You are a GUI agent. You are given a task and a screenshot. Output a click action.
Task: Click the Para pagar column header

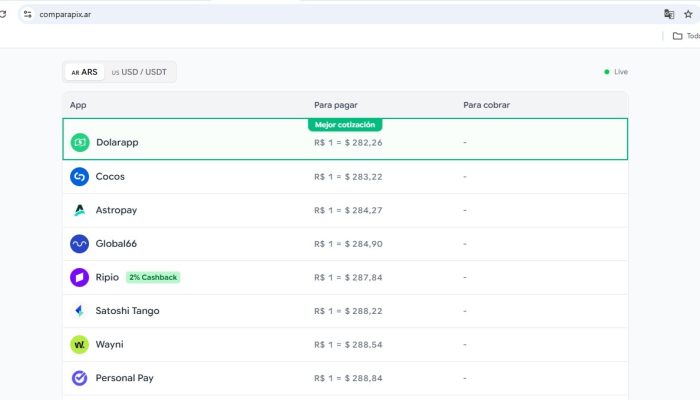pos(336,105)
